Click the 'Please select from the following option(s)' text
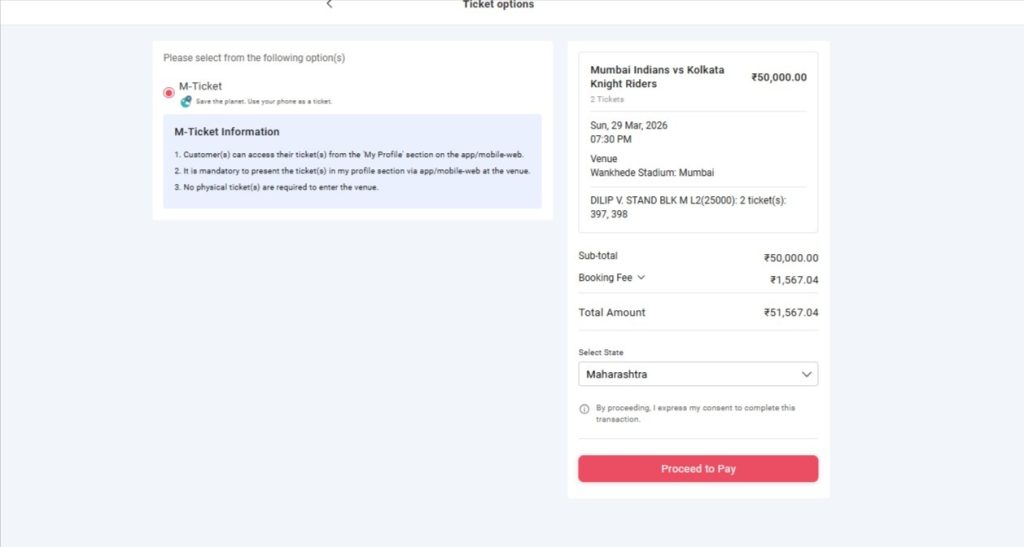Screen dimensions: 1024x547 point(254,58)
